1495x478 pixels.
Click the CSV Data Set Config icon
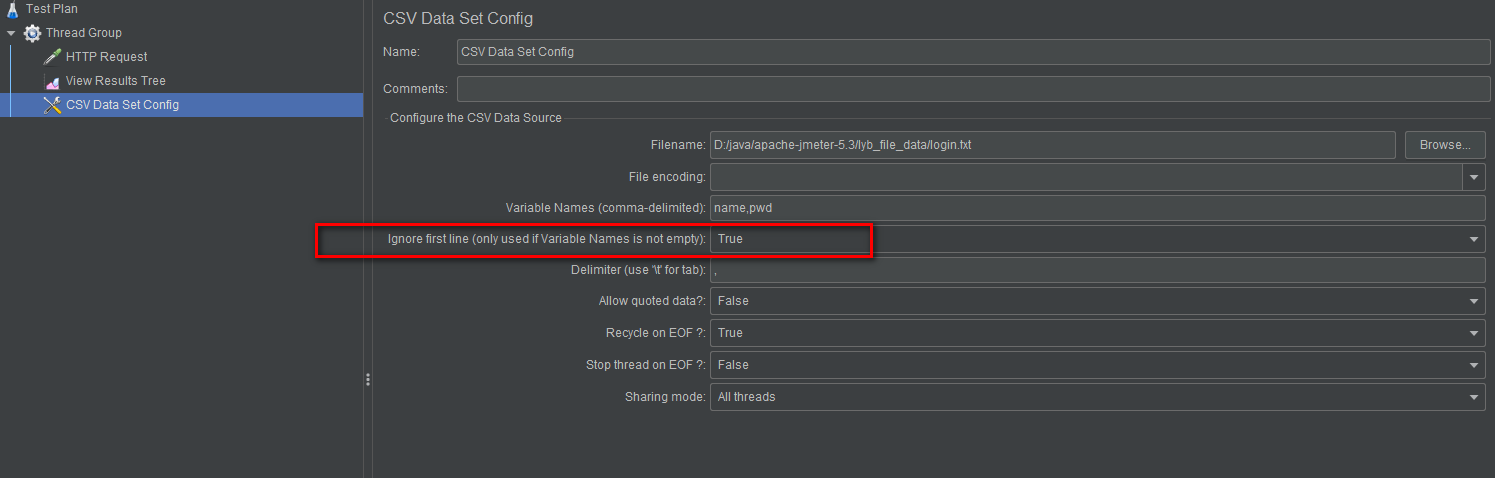(x=52, y=105)
